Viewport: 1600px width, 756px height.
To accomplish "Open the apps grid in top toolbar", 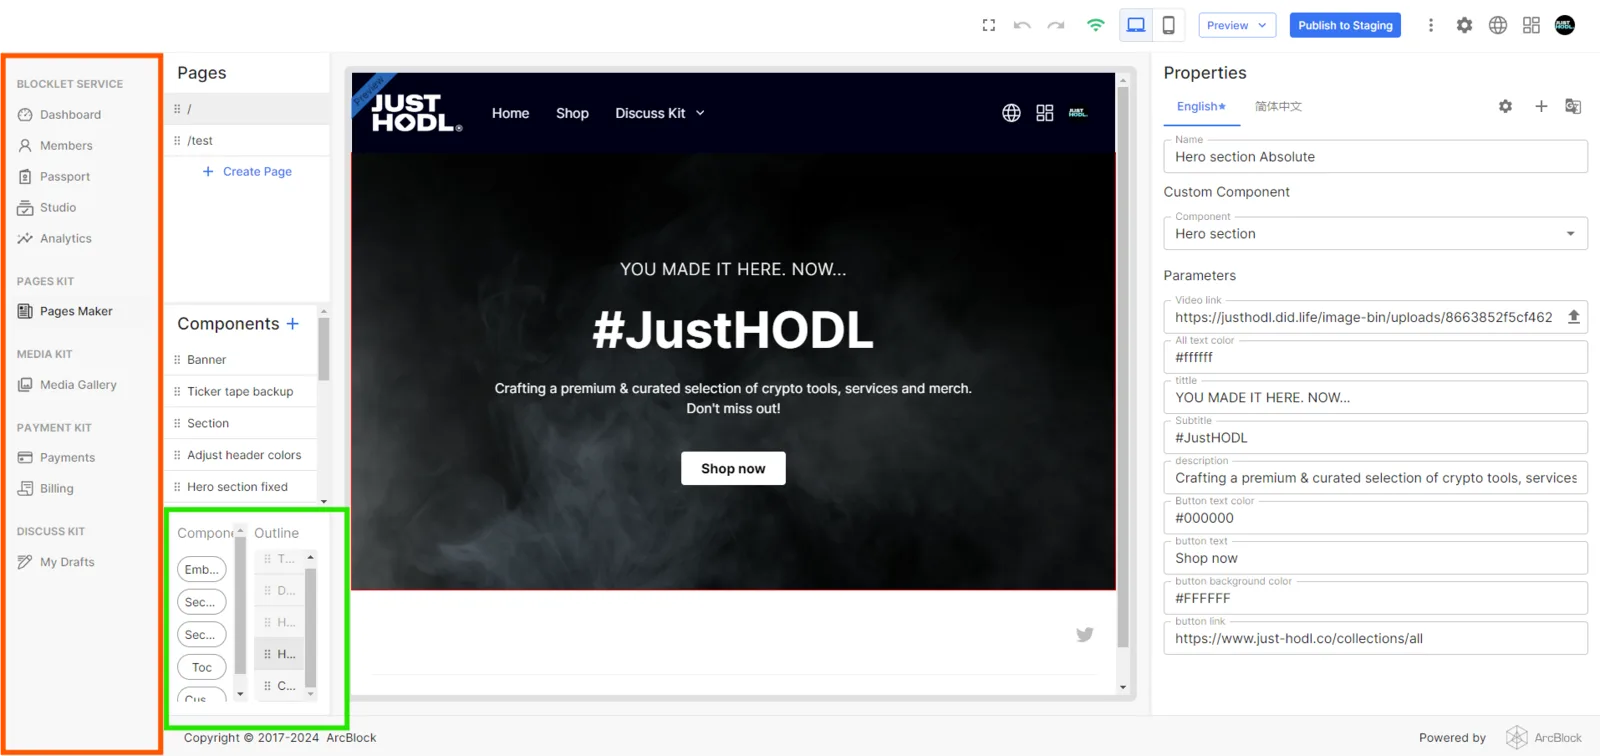I will click(x=1531, y=25).
